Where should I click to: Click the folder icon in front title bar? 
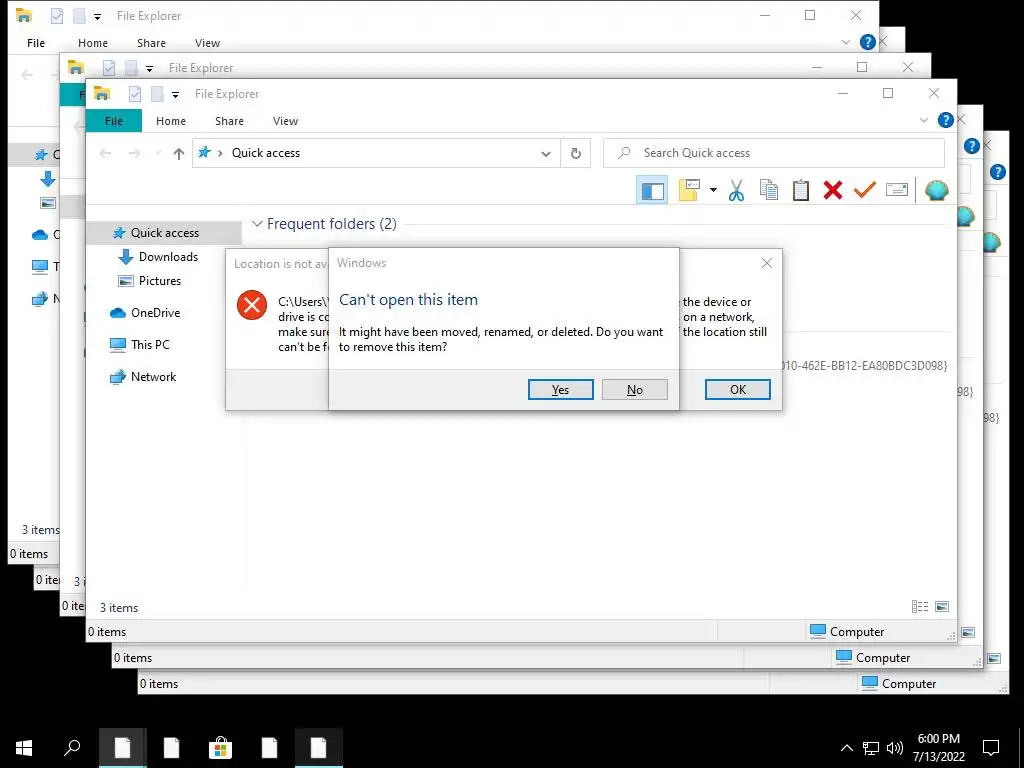point(102,94)
